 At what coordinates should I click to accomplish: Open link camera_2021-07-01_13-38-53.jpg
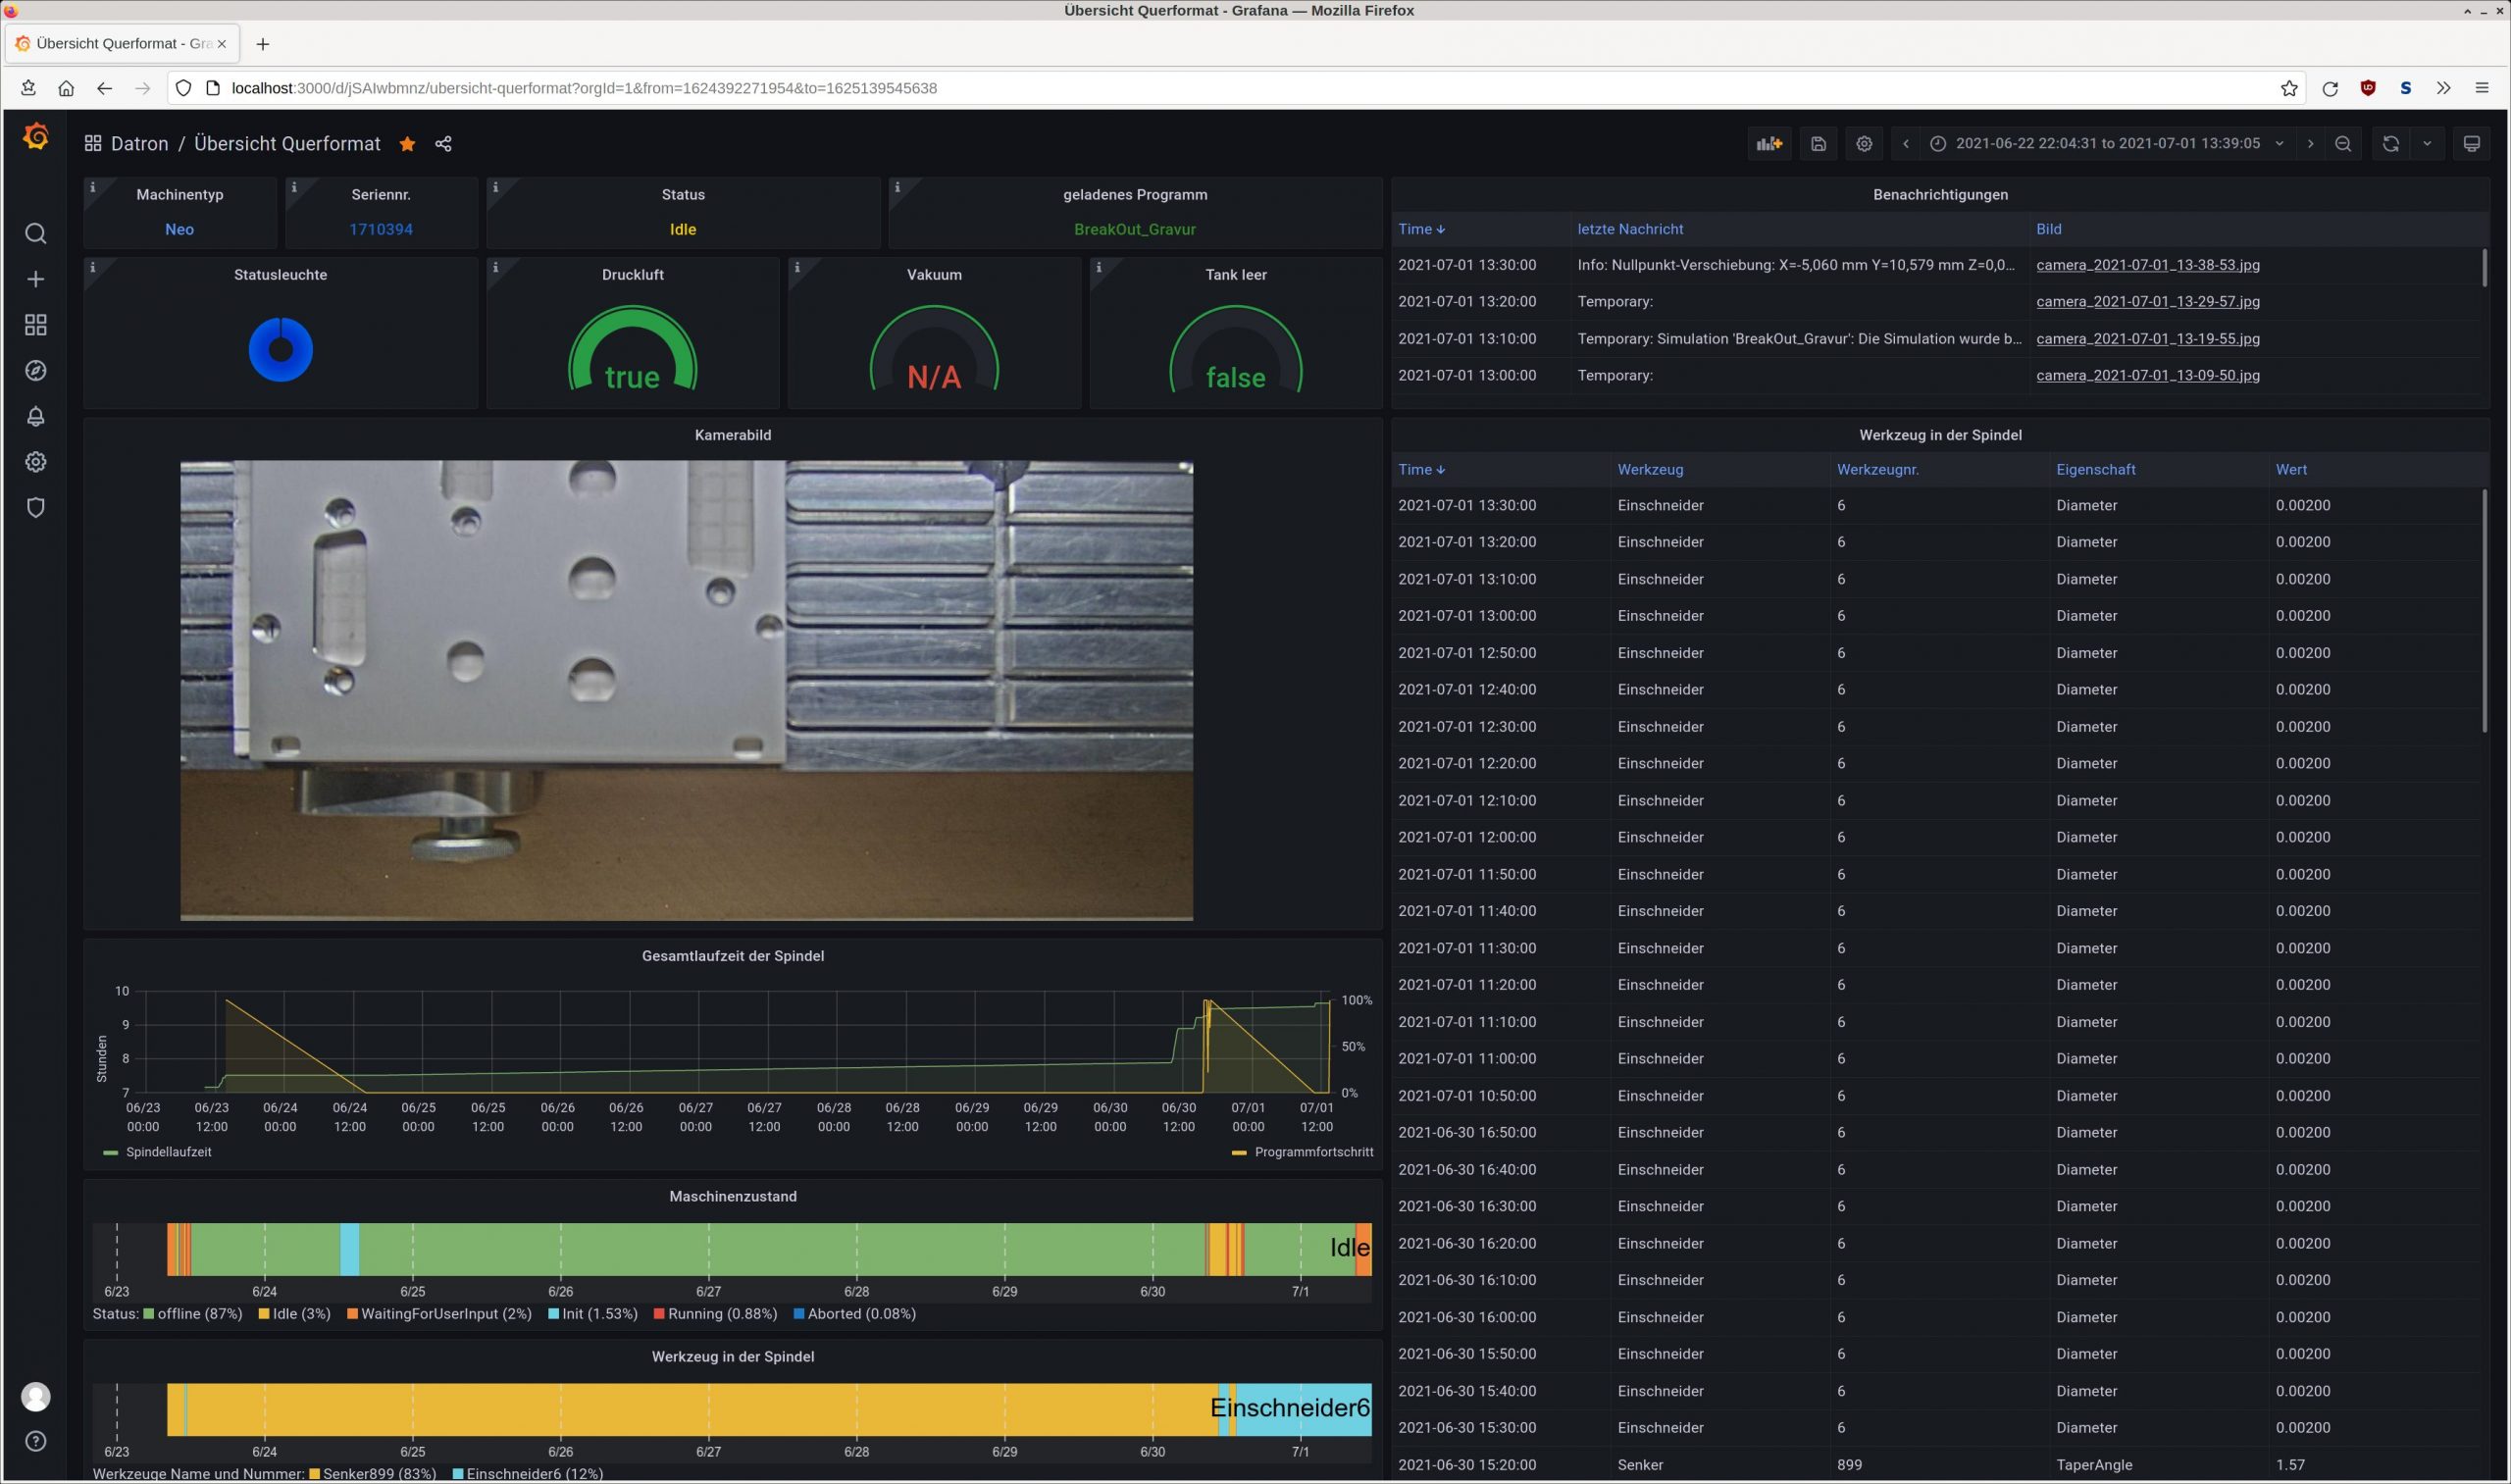click(x=2147, y=265)
